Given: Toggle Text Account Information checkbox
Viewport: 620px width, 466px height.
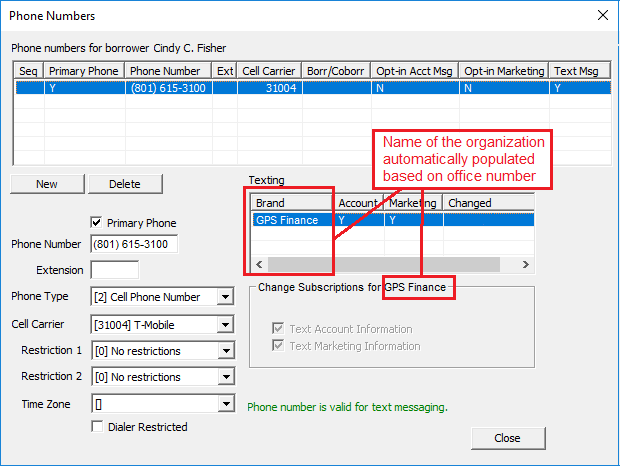Looking at the screenshot, I should tap(279, 328).
